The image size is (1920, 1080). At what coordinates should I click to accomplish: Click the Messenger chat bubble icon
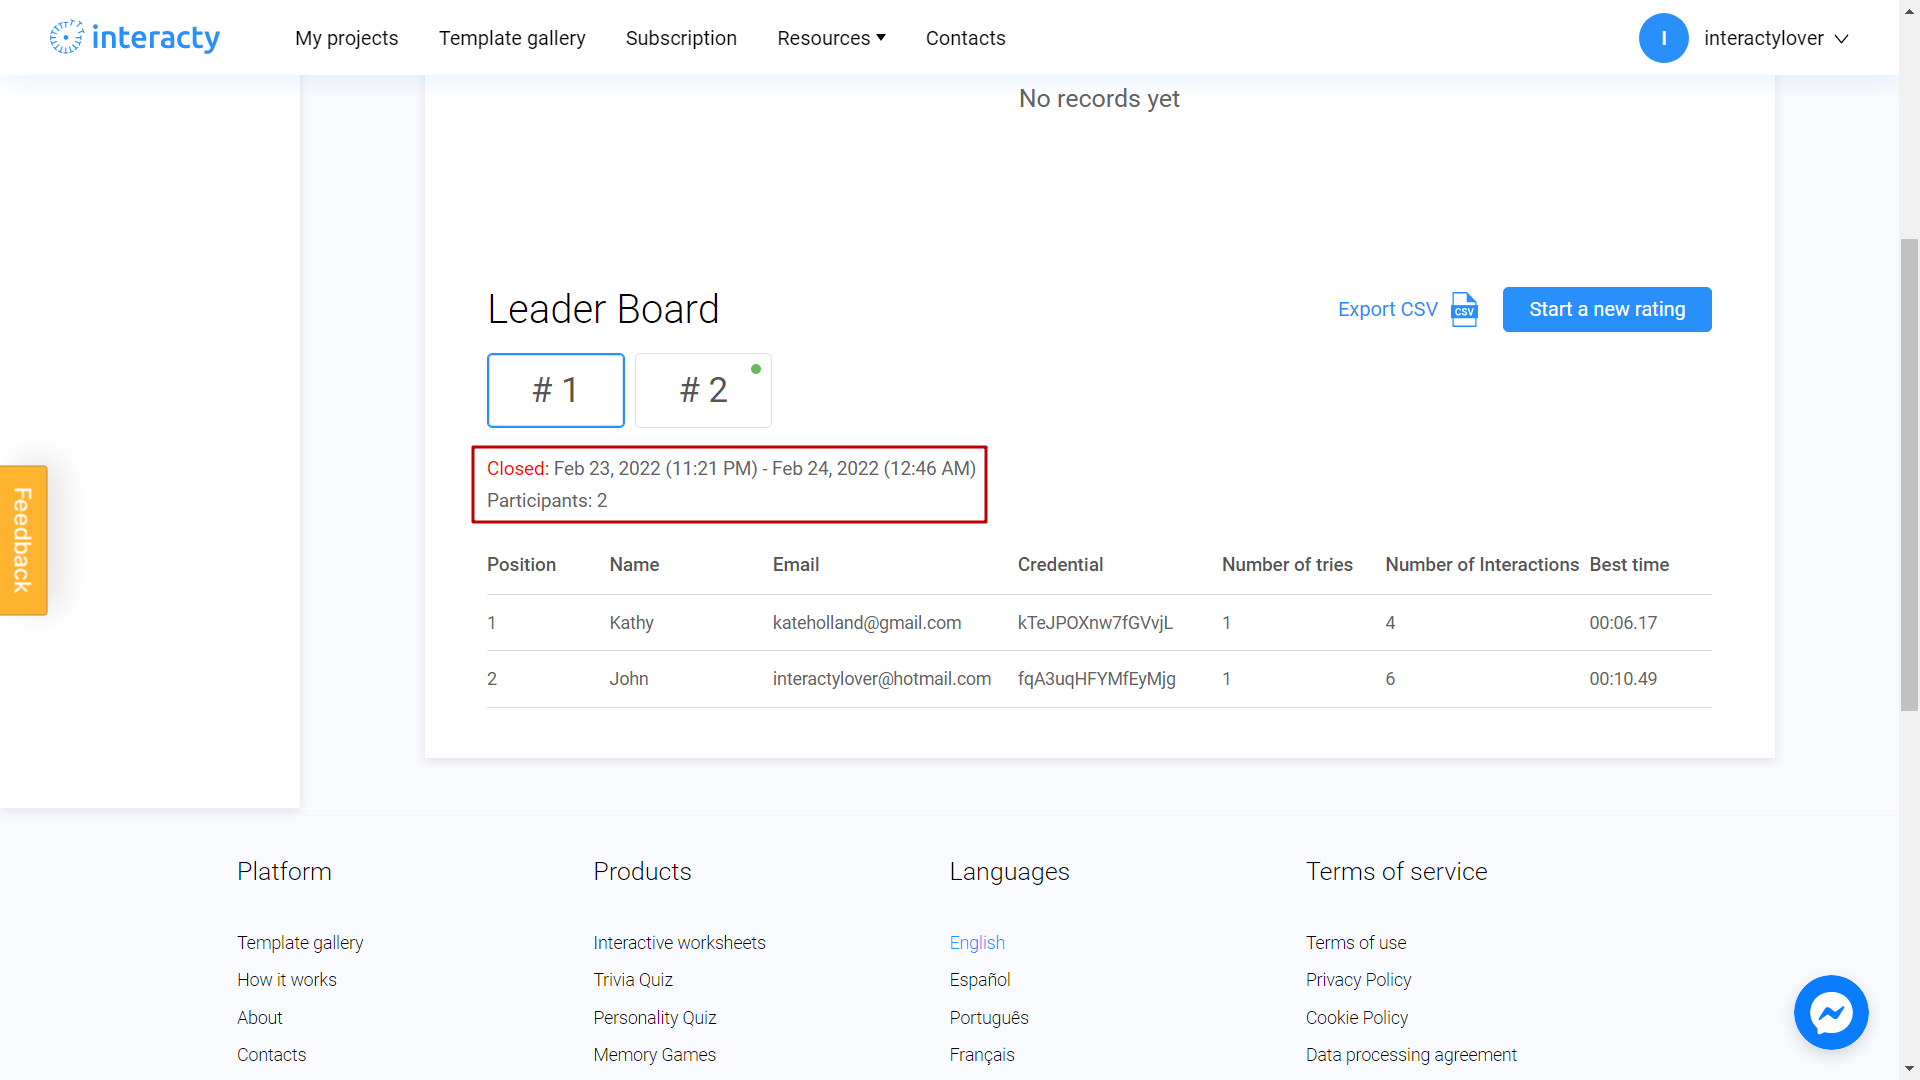[x=1832, y=1014]
